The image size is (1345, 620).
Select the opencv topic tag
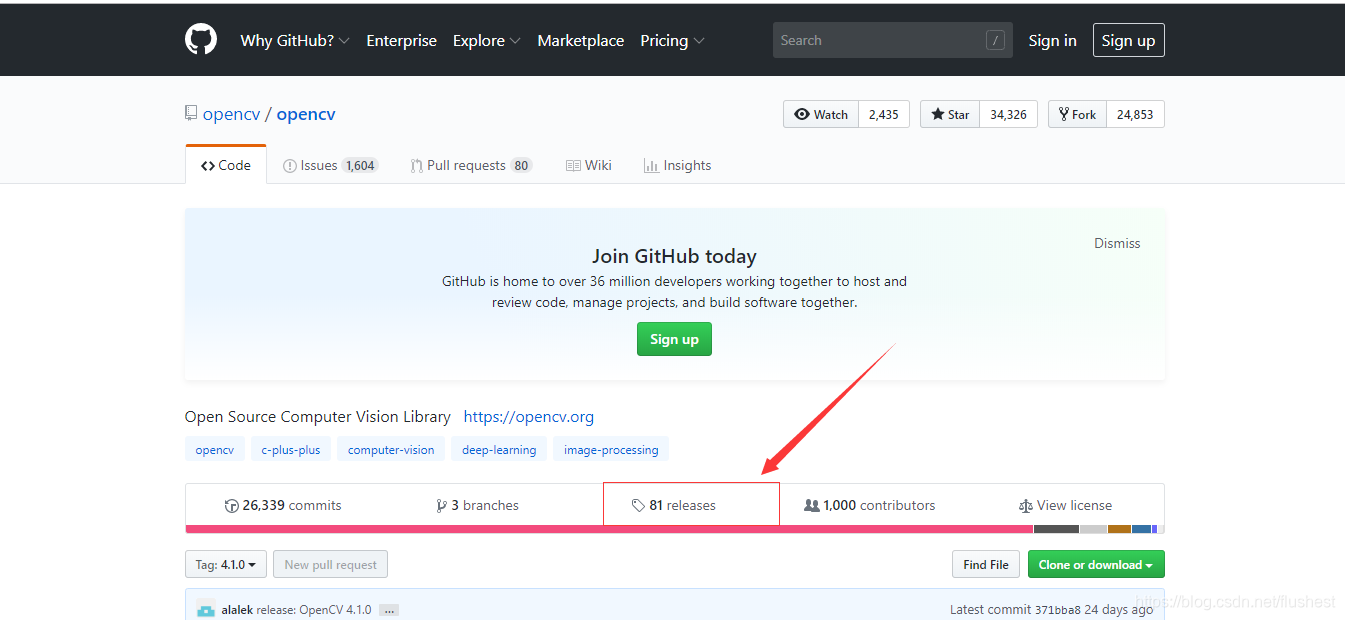click(214, 449)
